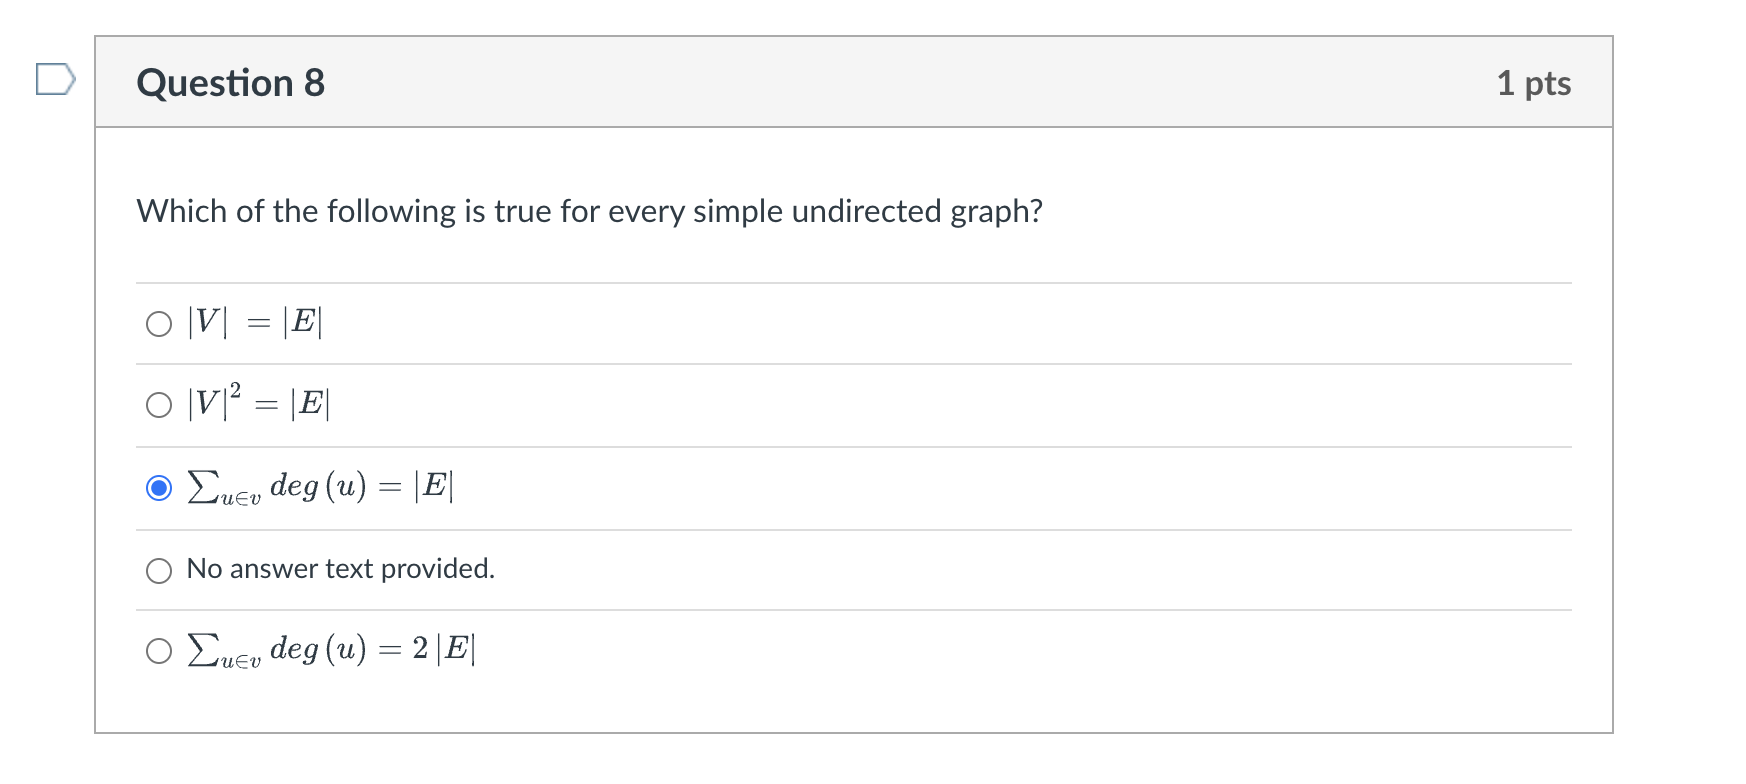Select the |V|² = |E| answer option
Image resolution: width=1746 pixels, height=784 pixels.
[x=159, y=405]
